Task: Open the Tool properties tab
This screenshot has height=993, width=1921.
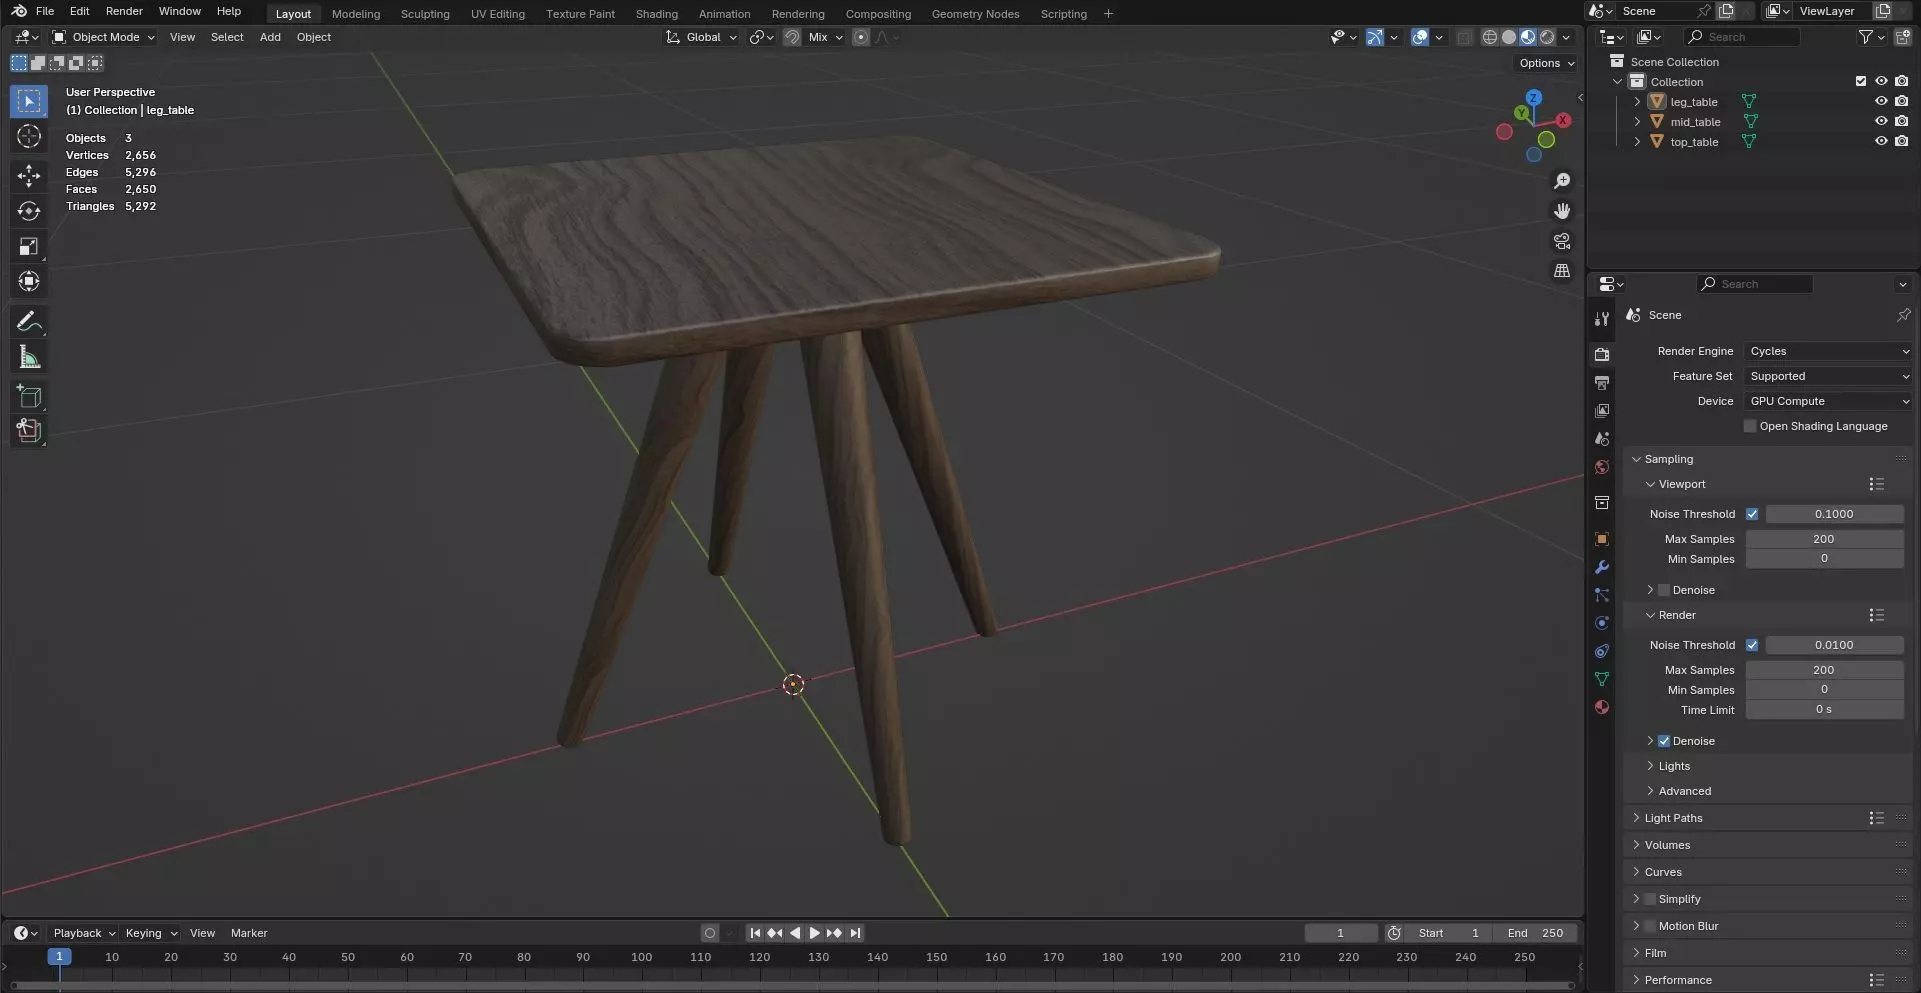Action: [1602, 319]
